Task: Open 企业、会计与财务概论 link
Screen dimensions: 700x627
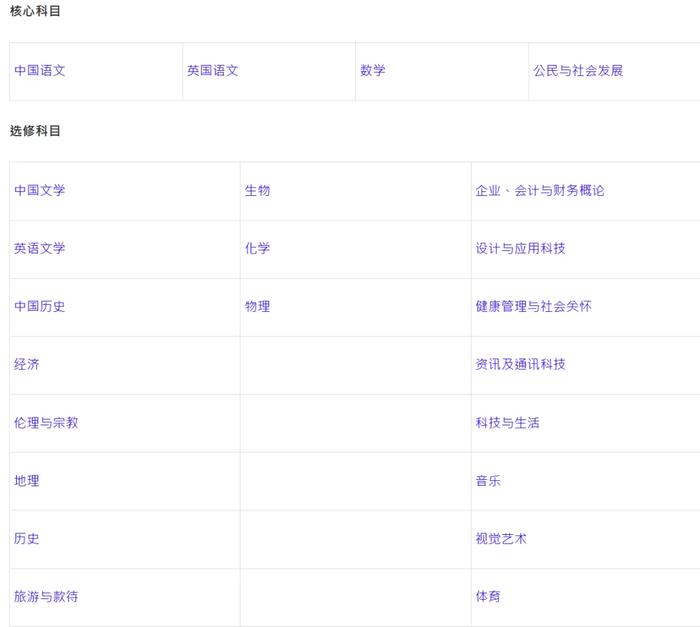Action: pos(540,190)
